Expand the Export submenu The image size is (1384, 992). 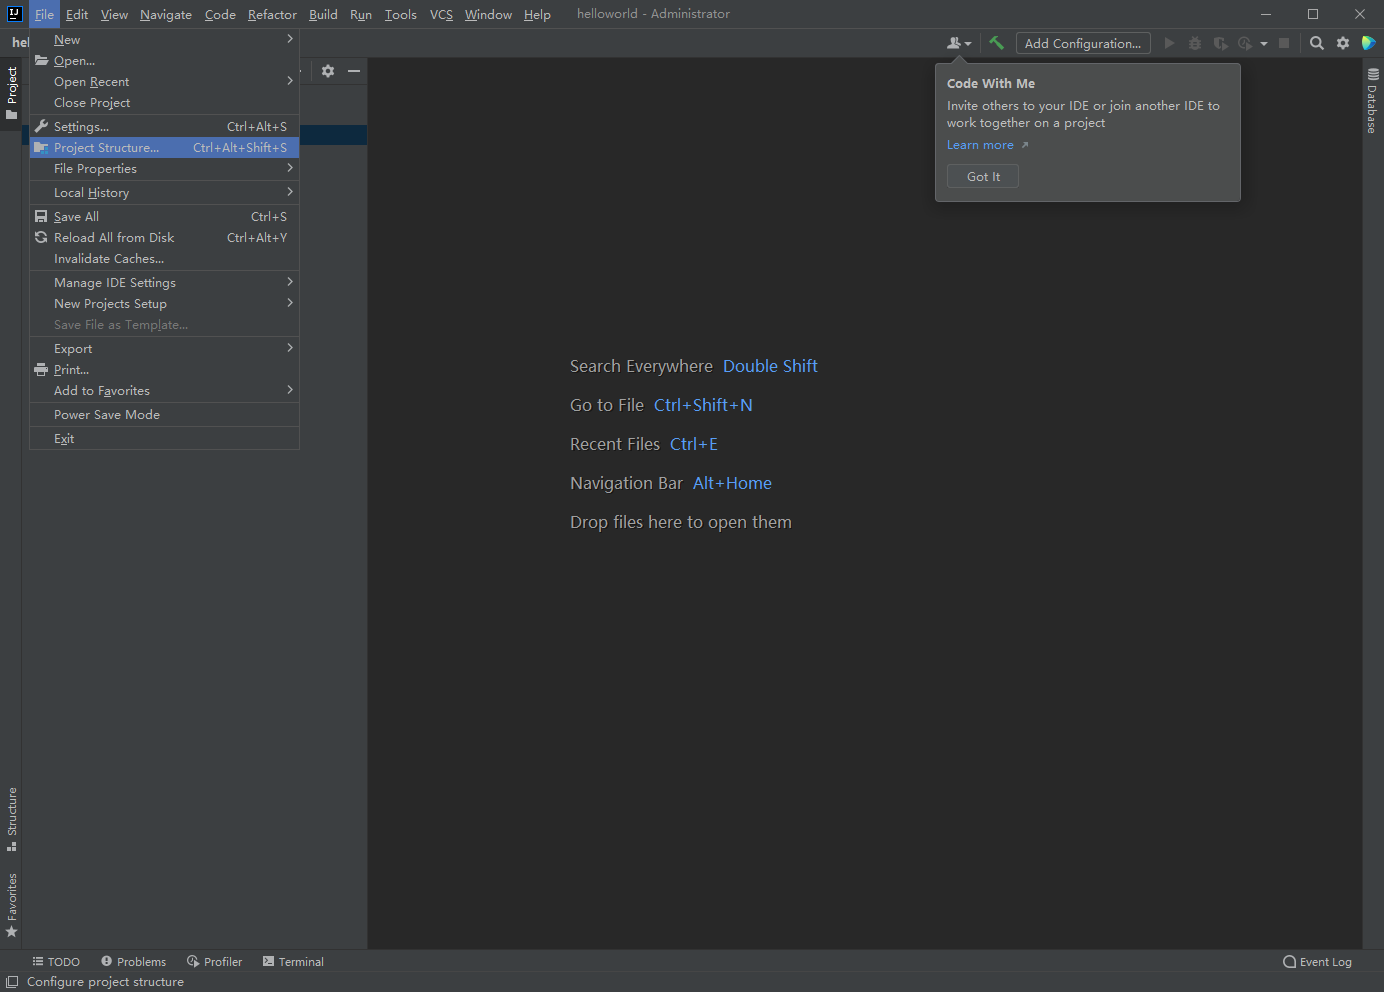coord(164,349)
